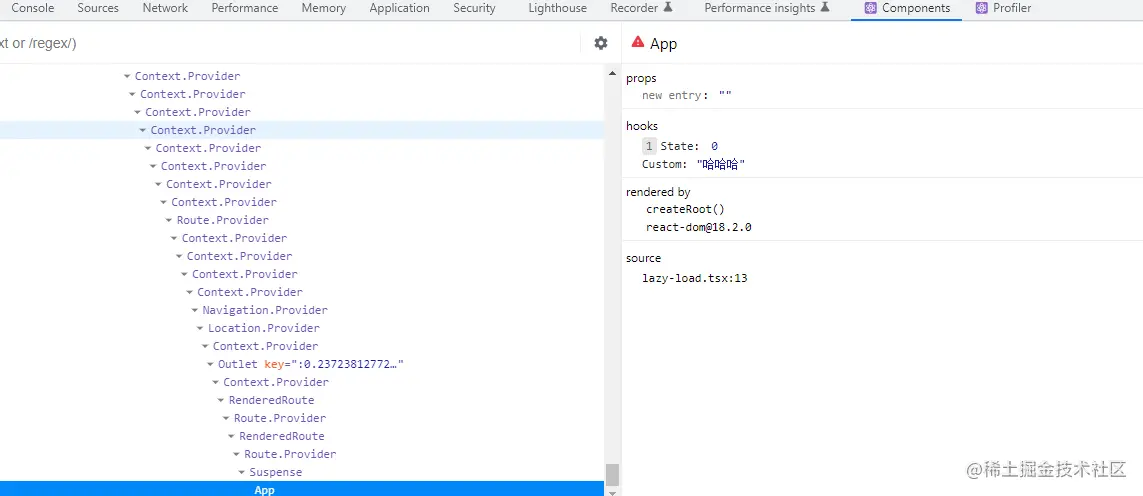Click the React icon on Components tab
The image size is (1143, 496).
(868, 8)
